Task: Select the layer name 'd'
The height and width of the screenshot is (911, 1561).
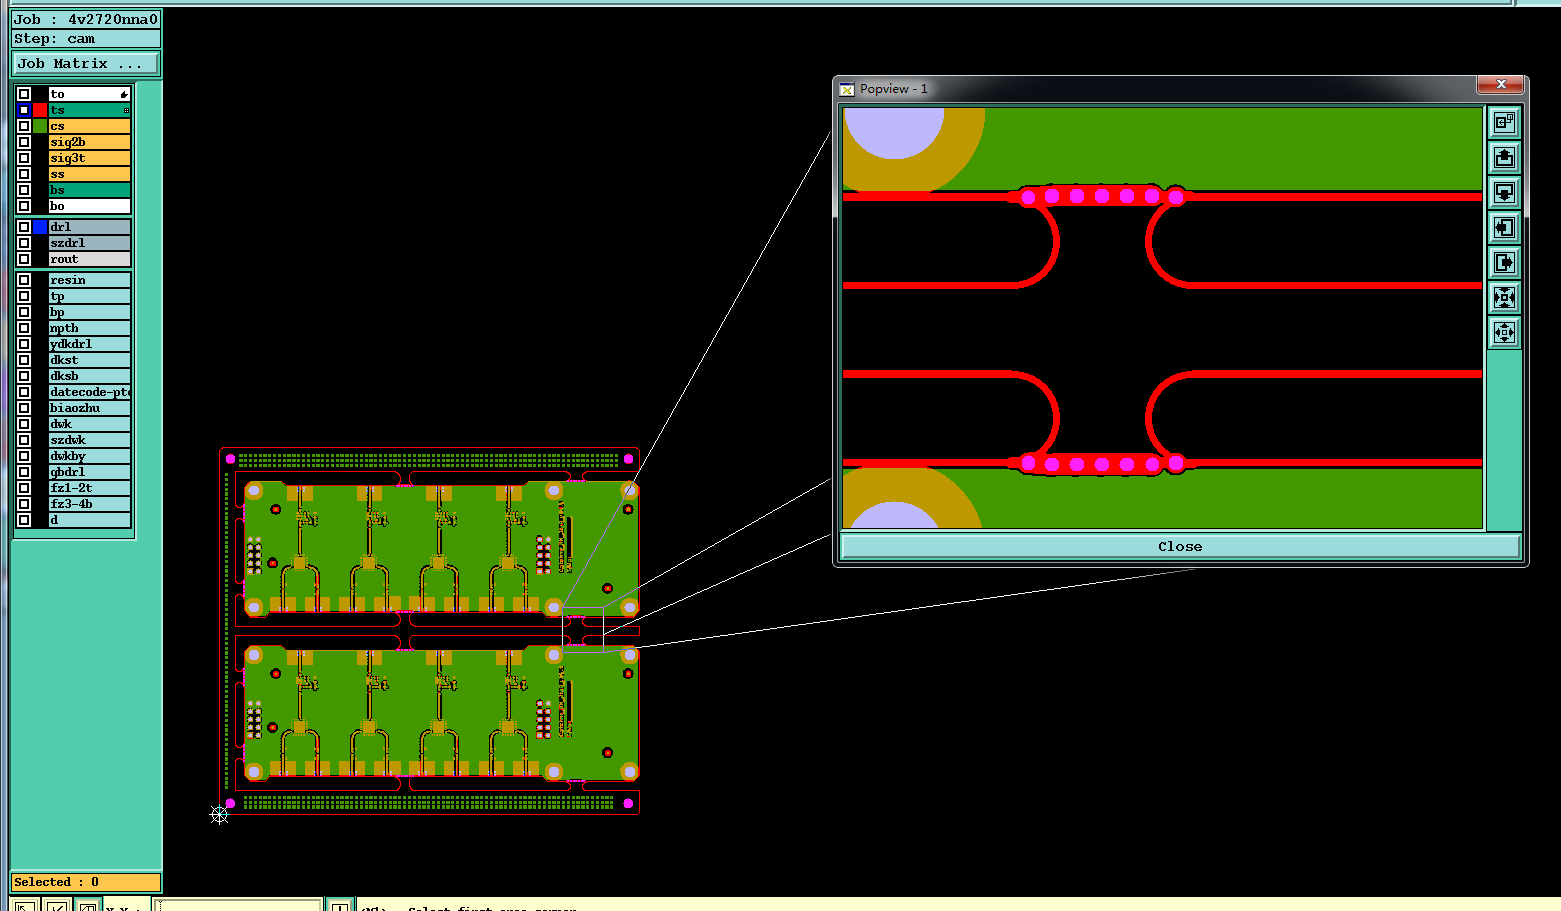Action: [90, 520]
